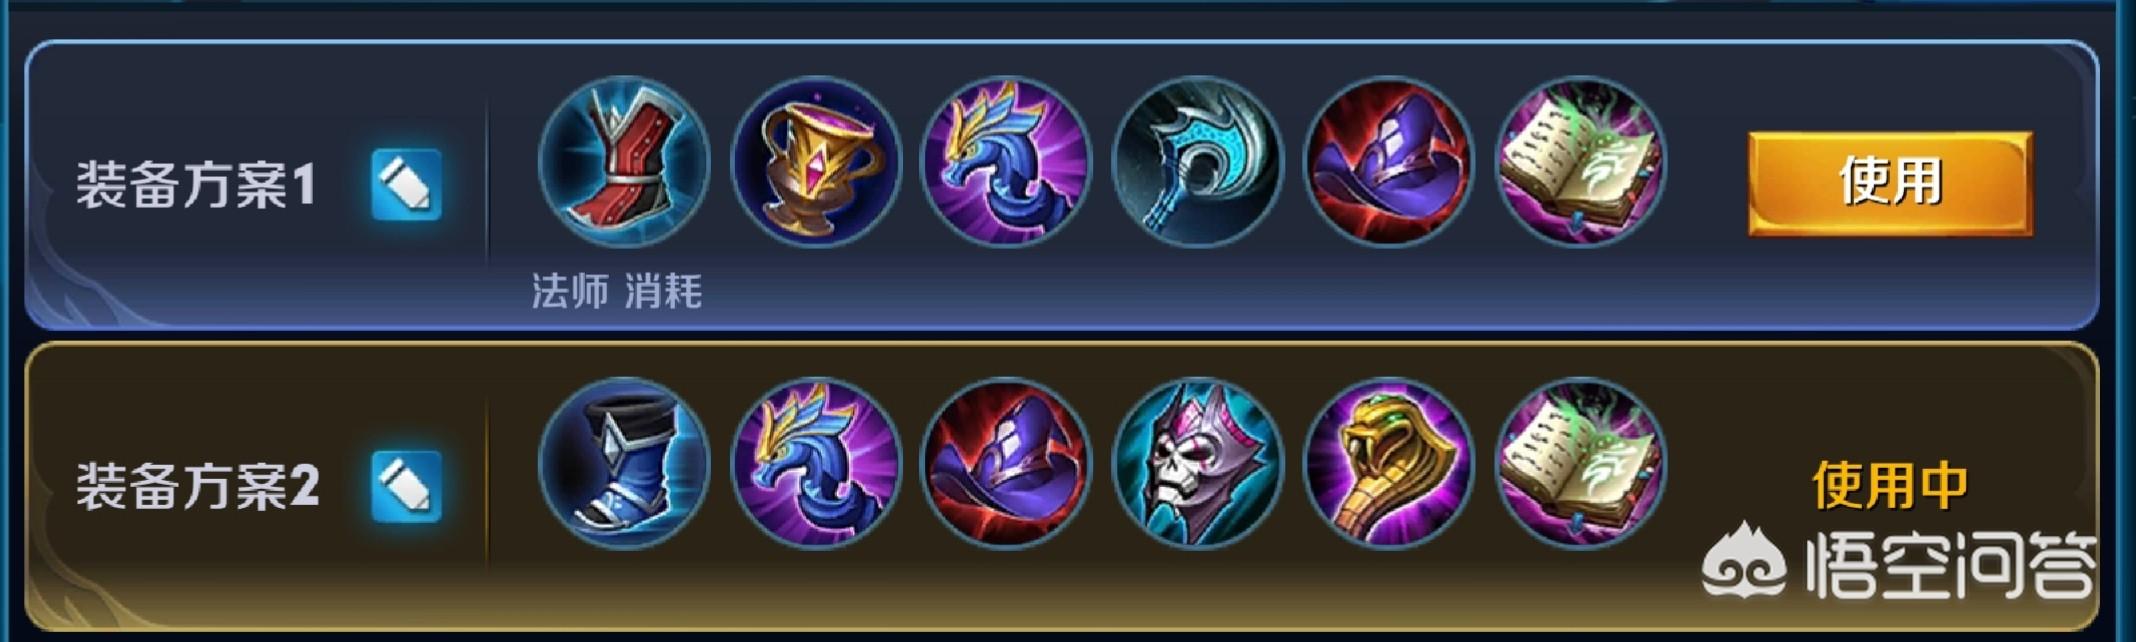Click the golden cobra staff in loadout 2
The image size is (2136, 642).
click(1389, 463)
